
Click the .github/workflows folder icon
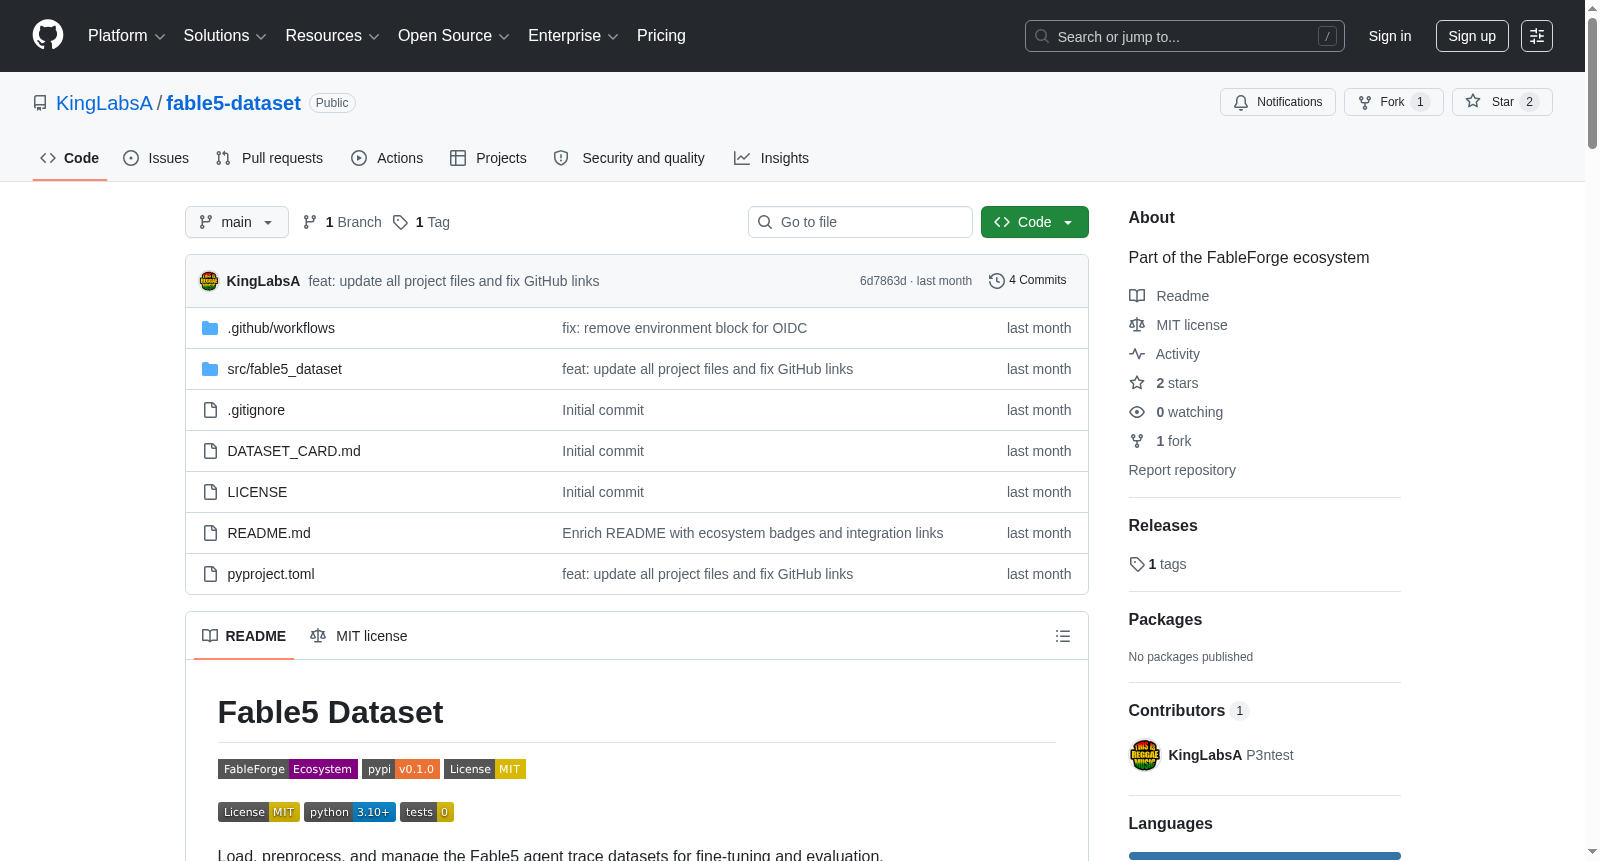click(x=210, y=328)
